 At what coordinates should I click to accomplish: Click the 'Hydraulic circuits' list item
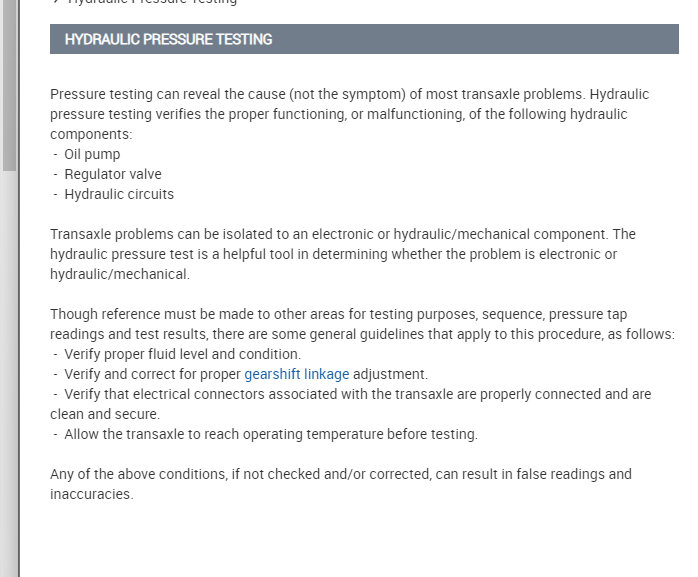point(118,194)
